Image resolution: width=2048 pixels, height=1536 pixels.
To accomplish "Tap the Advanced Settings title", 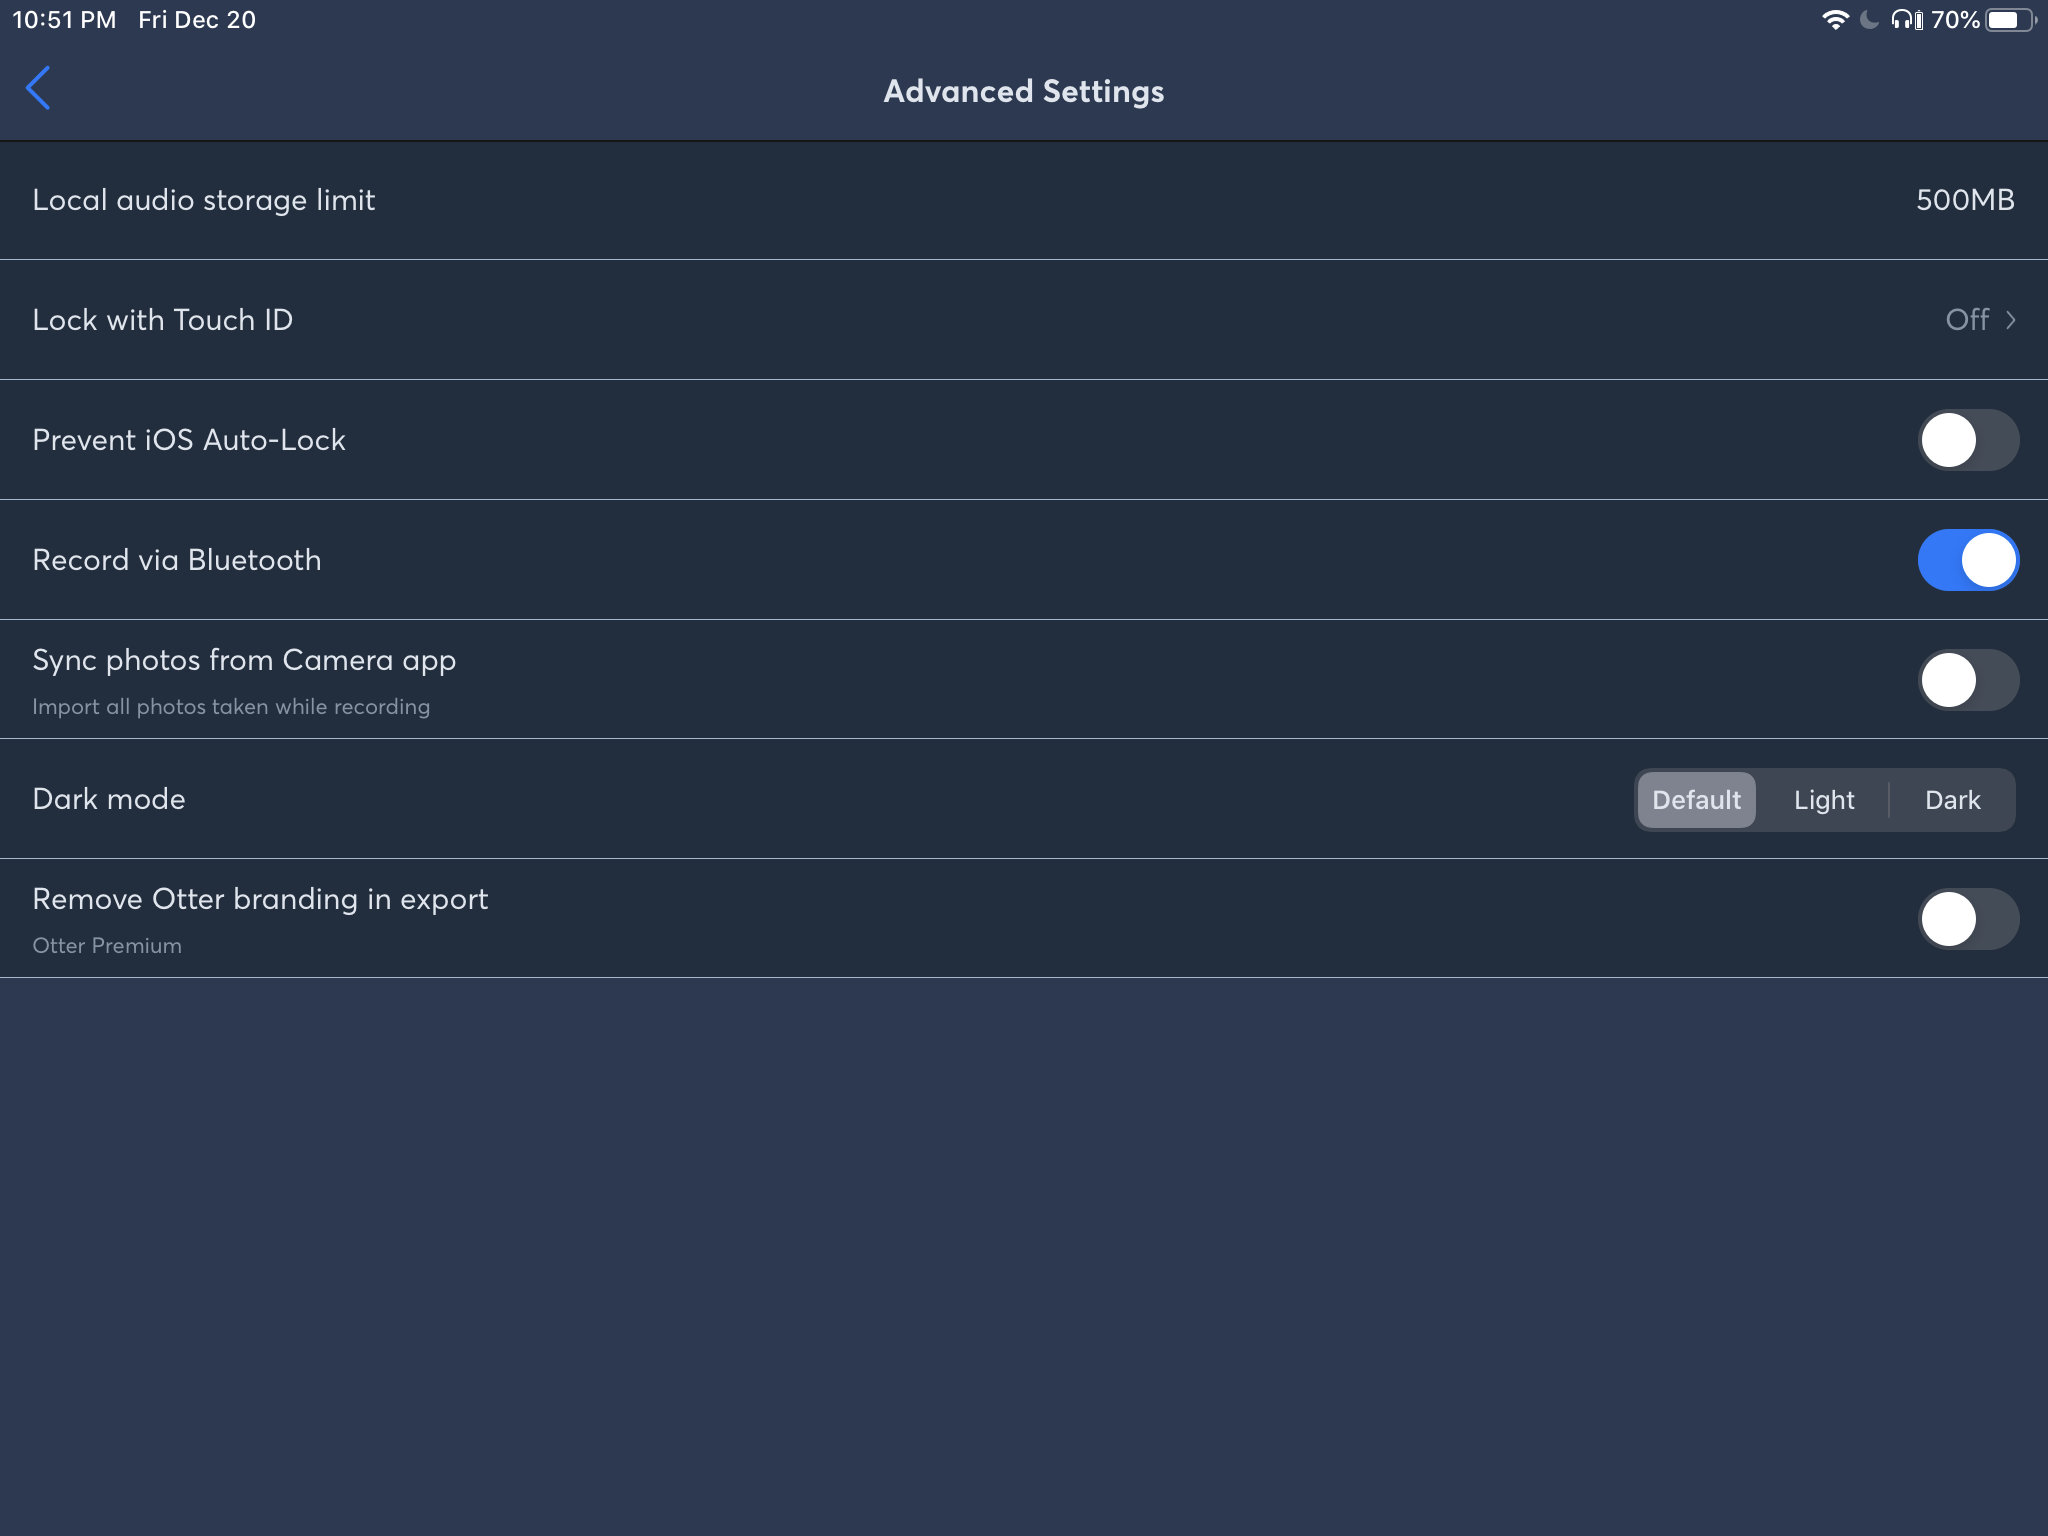I will click(x=1023, y=91).
